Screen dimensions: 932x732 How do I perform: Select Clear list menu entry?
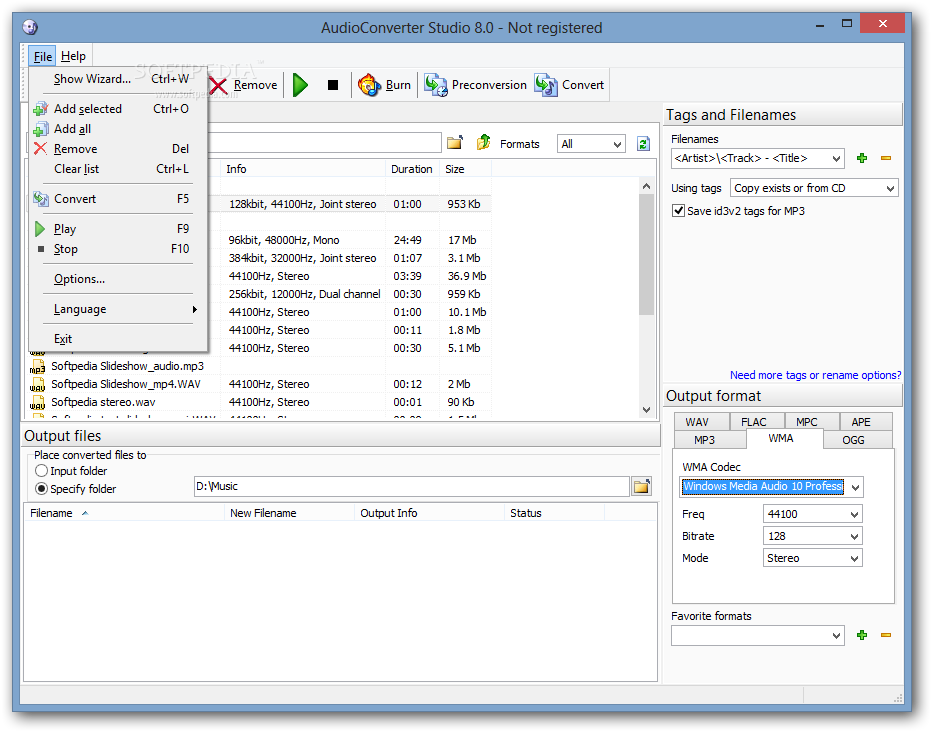(118, 169)
